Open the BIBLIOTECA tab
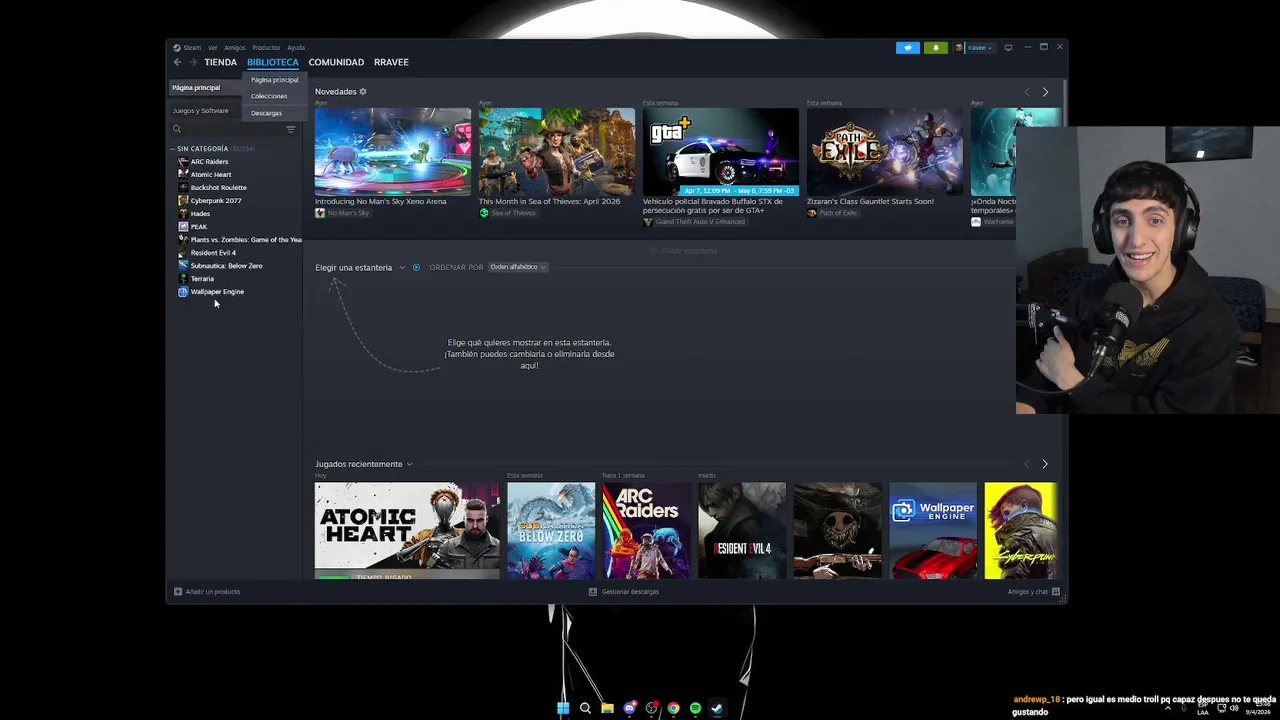The height and width of the screenshot is (720, 1280). (x=272, y=62)
